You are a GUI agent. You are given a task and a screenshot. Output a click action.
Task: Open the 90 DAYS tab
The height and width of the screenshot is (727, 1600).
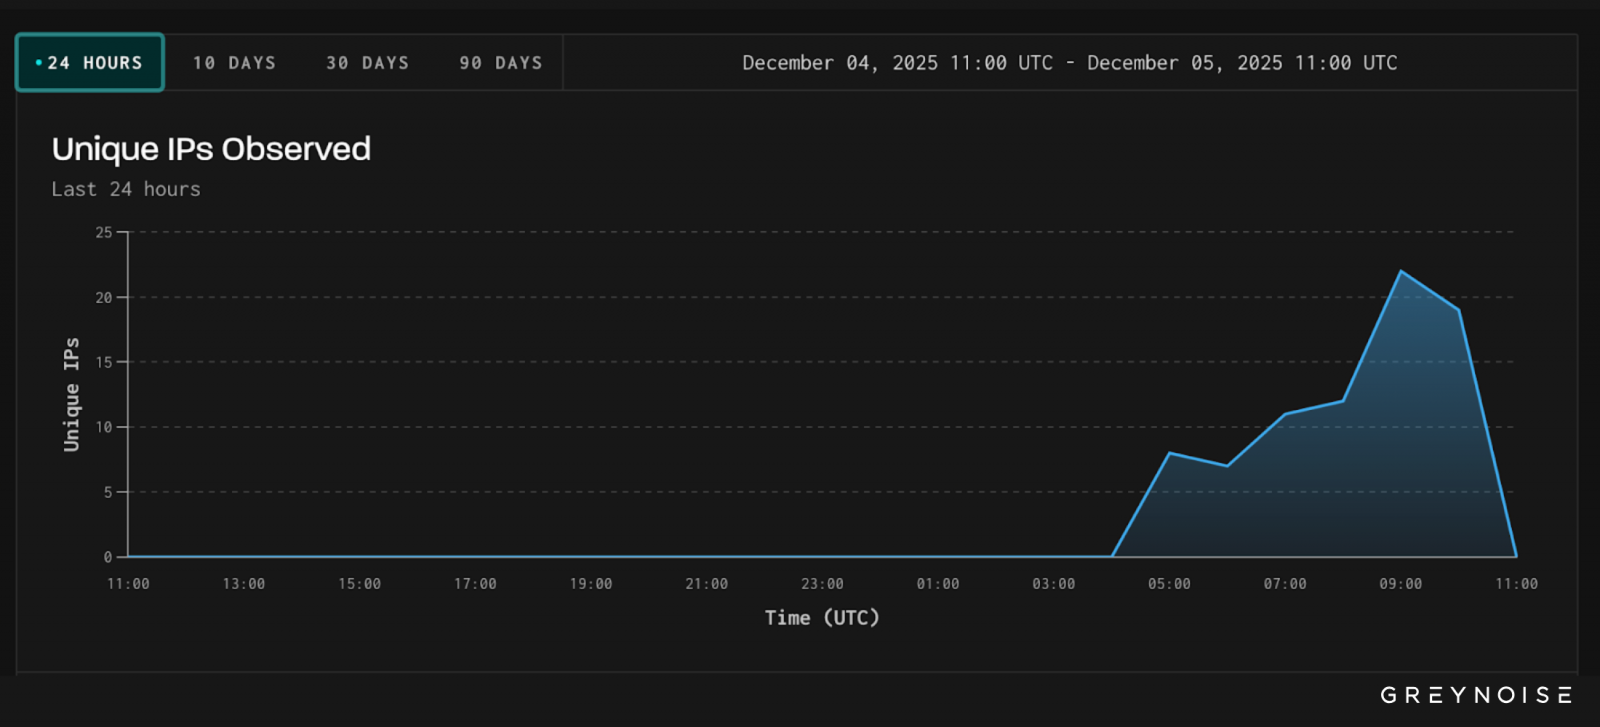pyautogui.click(x=500, y=63)
